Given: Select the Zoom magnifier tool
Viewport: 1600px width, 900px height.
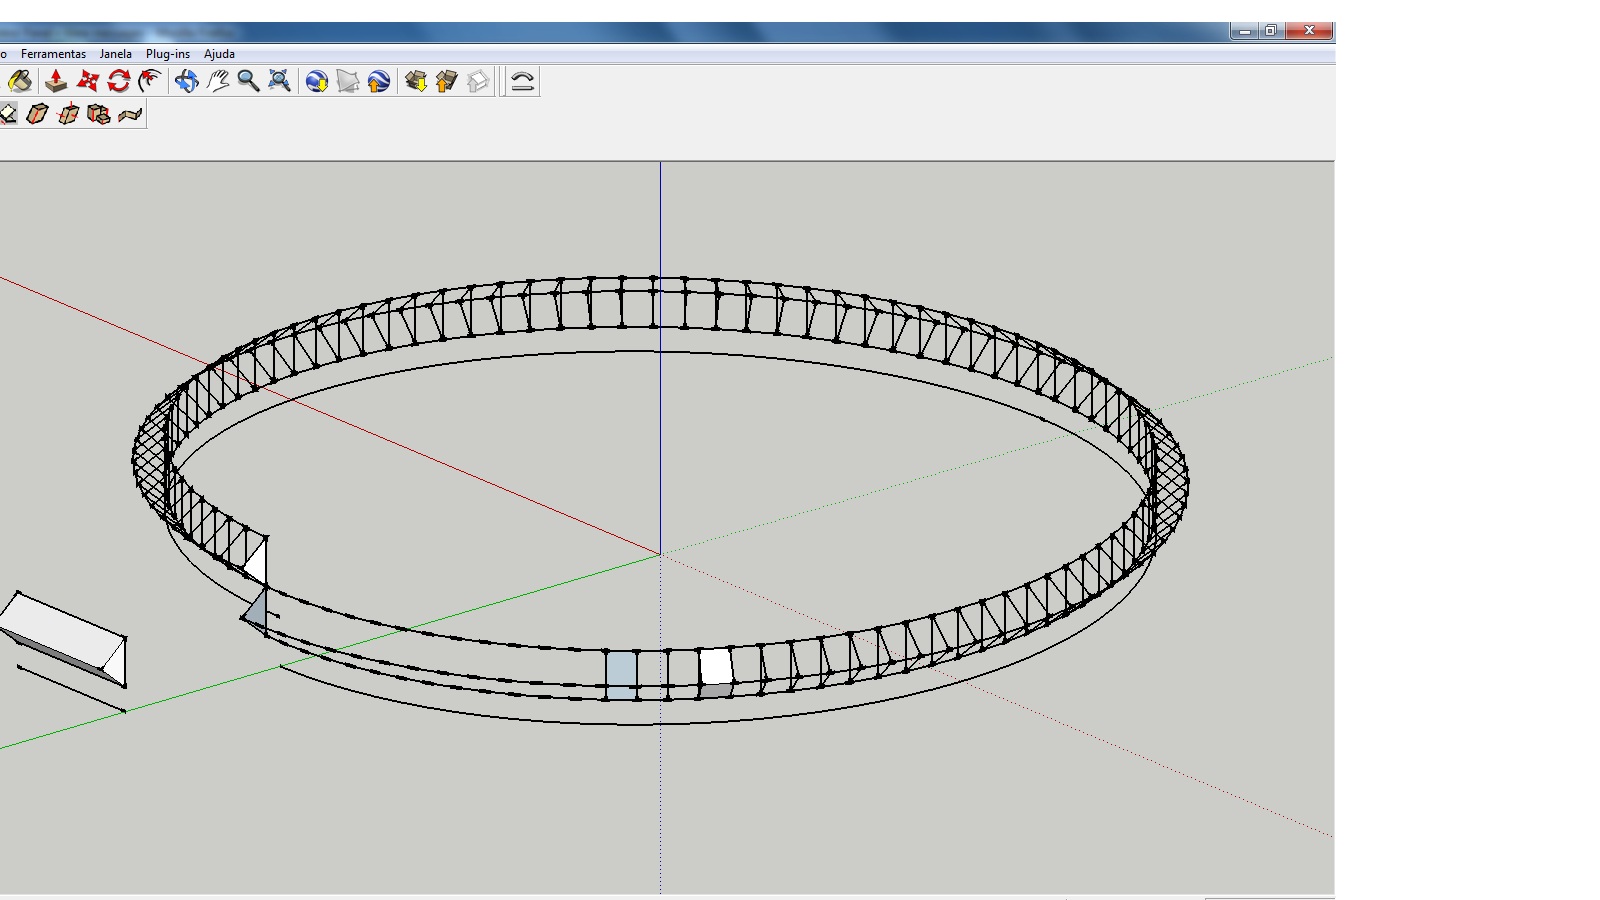Looking at the screenshot, I should click(x=249, y=81).
